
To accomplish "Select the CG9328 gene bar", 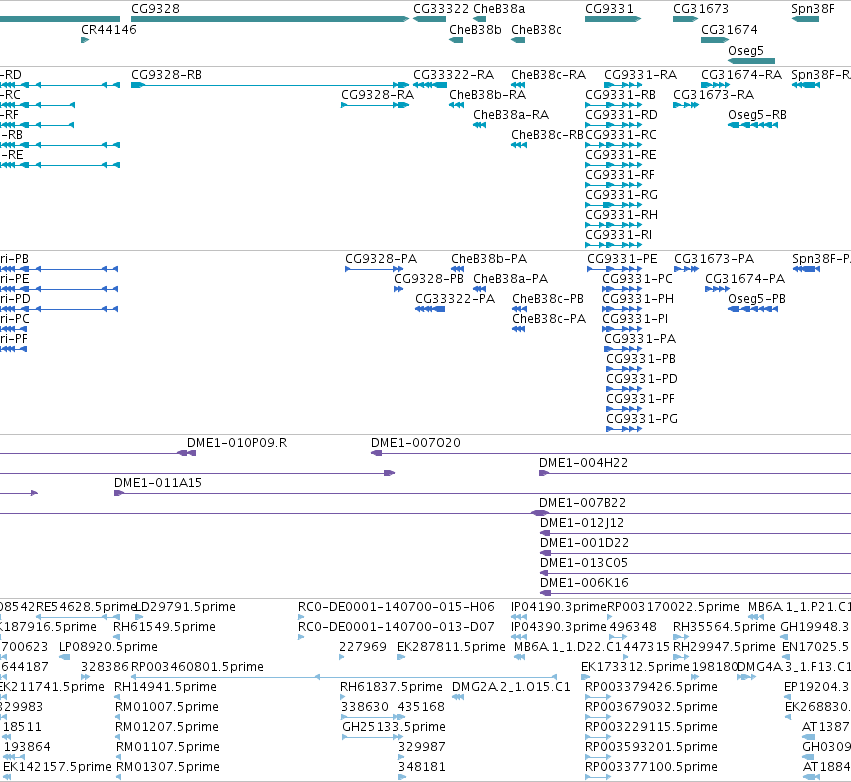I will [270, 19].
